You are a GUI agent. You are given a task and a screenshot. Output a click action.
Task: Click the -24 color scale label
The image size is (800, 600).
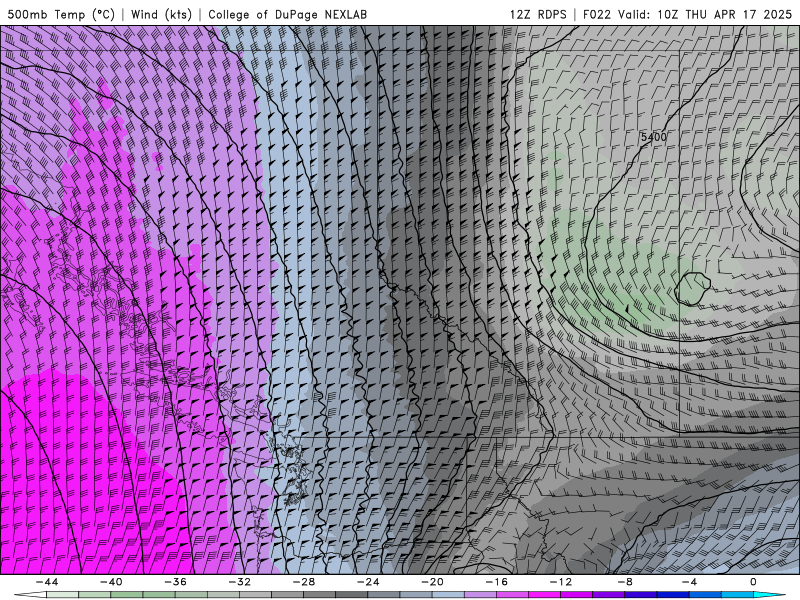368,582
